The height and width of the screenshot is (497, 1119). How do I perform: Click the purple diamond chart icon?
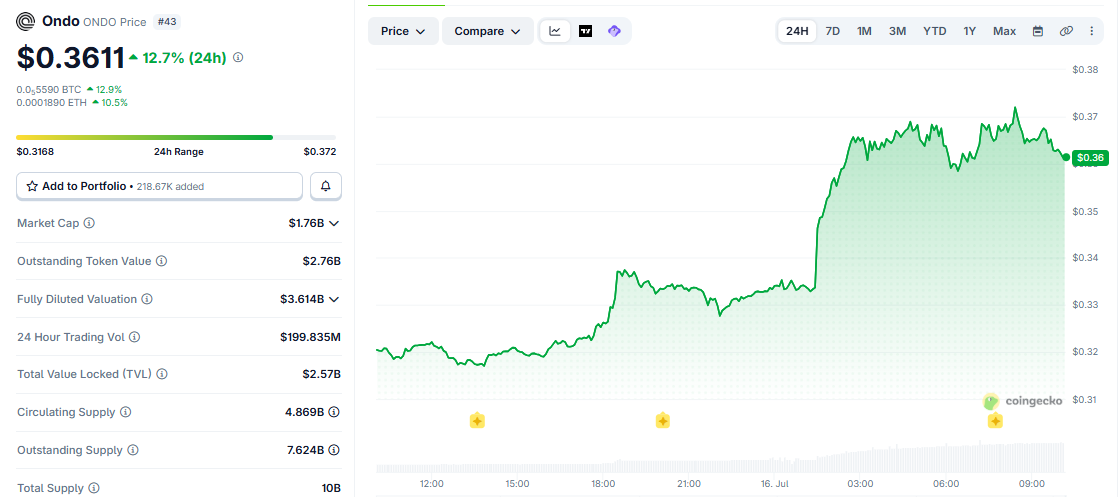coord(614,31)
